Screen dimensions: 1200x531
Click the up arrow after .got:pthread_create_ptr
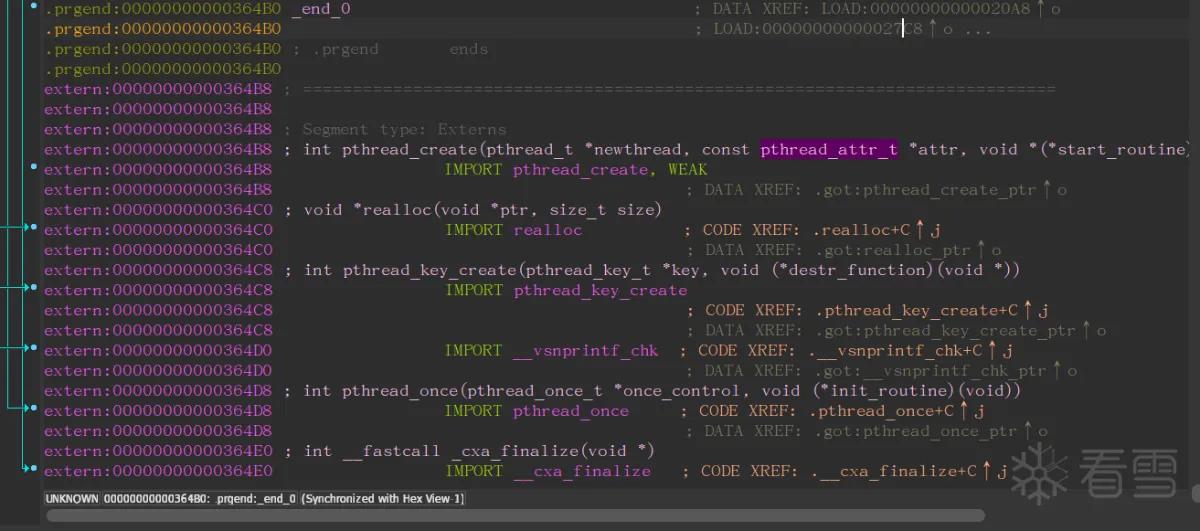[1047, 190]
